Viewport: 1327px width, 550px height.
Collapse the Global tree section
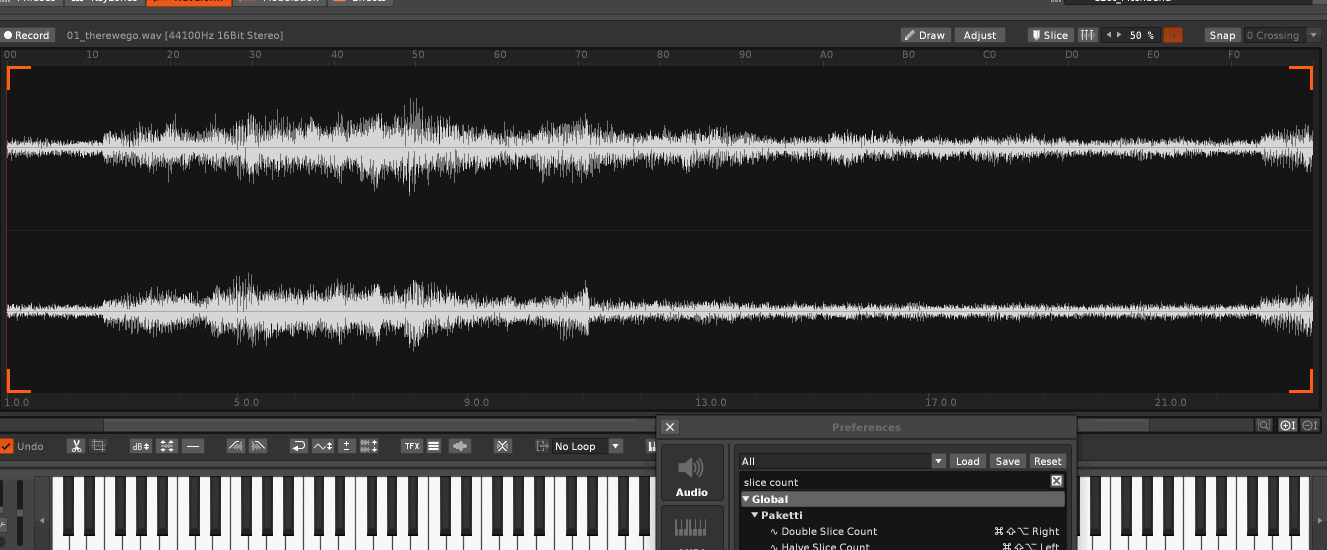746,499
